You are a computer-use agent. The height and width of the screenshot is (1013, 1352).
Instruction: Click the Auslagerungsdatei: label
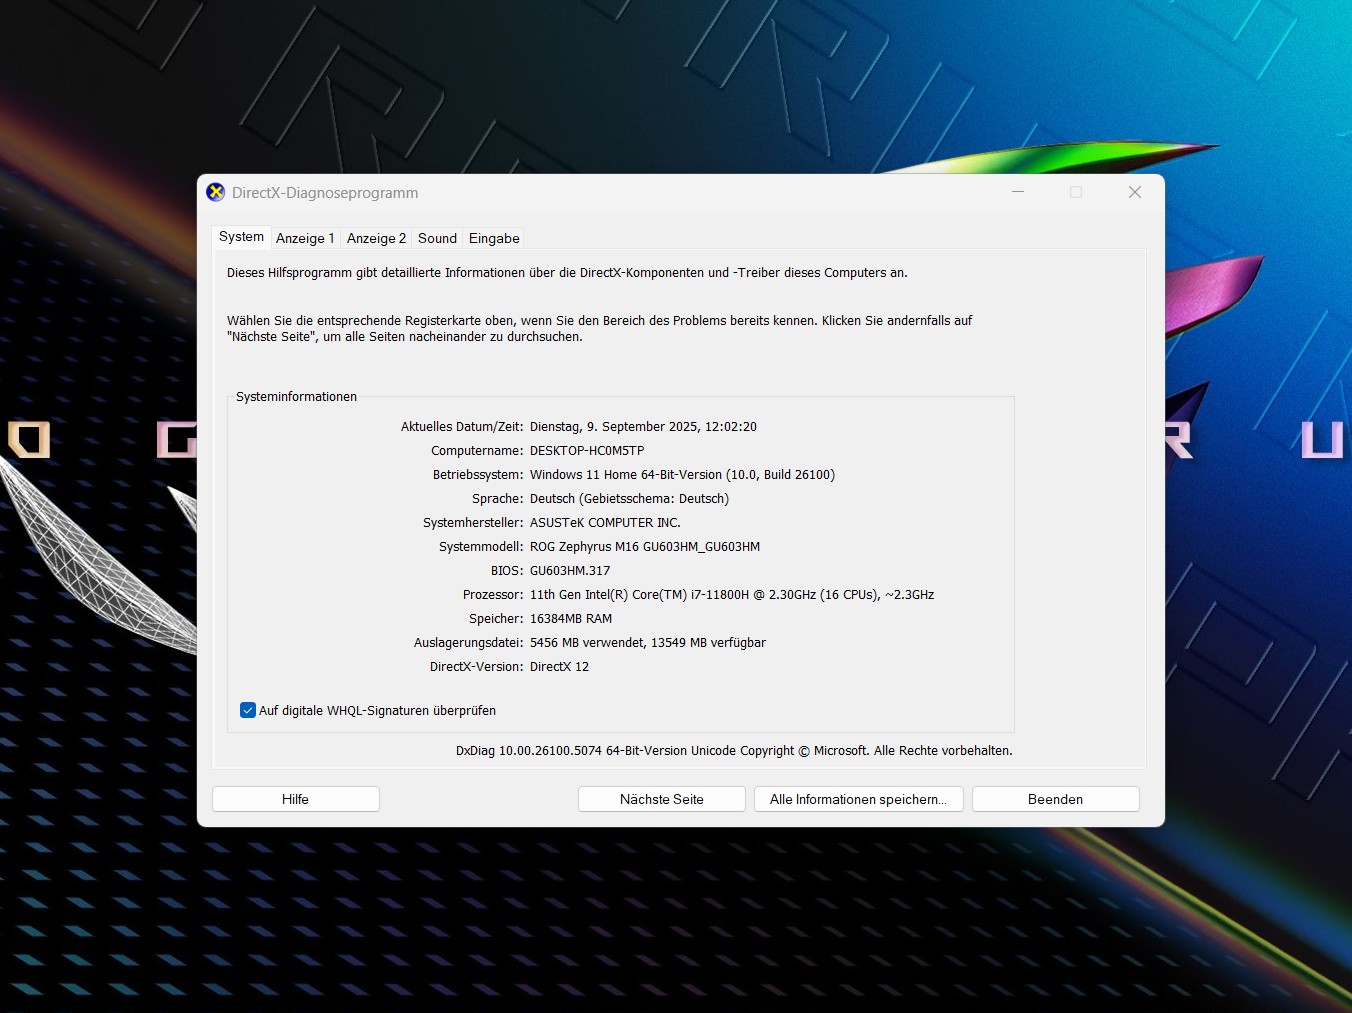pos(469,643)
